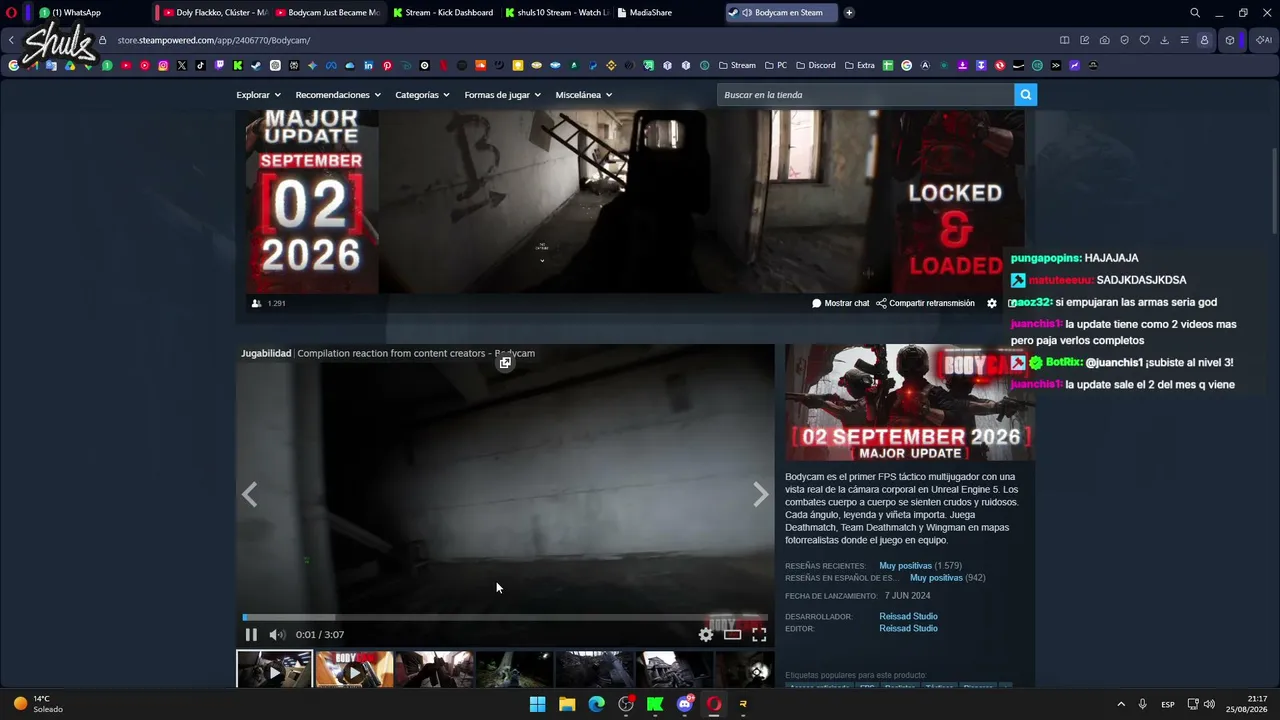Expand the Categorías menu
Viewport: 1280px width, 720px height.
(x=423, y=95)
